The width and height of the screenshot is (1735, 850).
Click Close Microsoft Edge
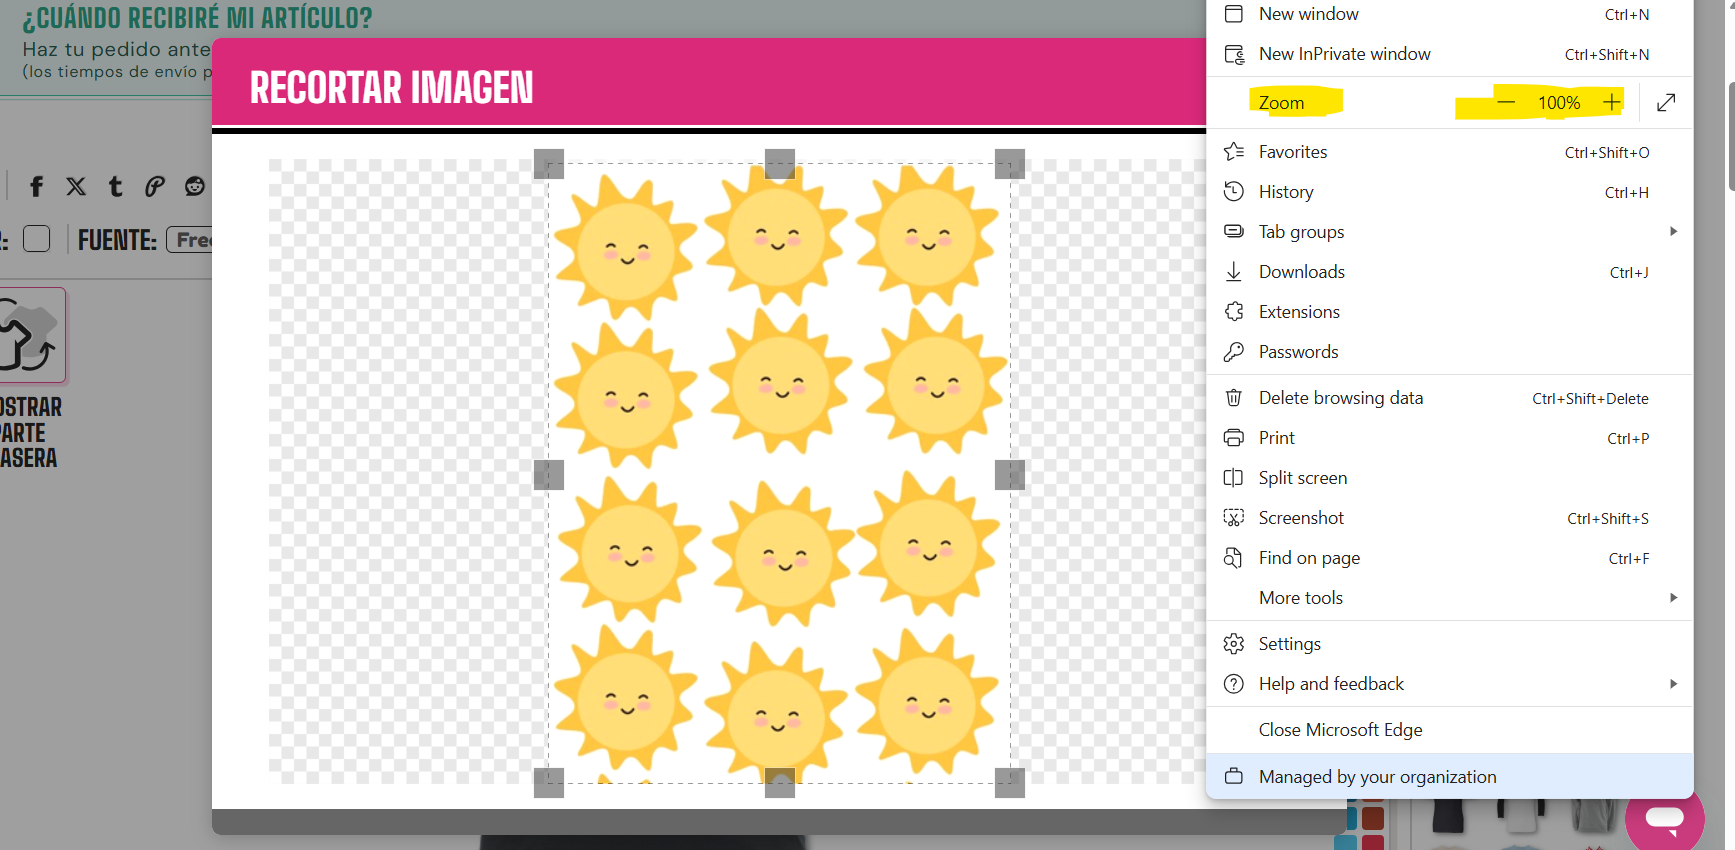pos(1340,730)
